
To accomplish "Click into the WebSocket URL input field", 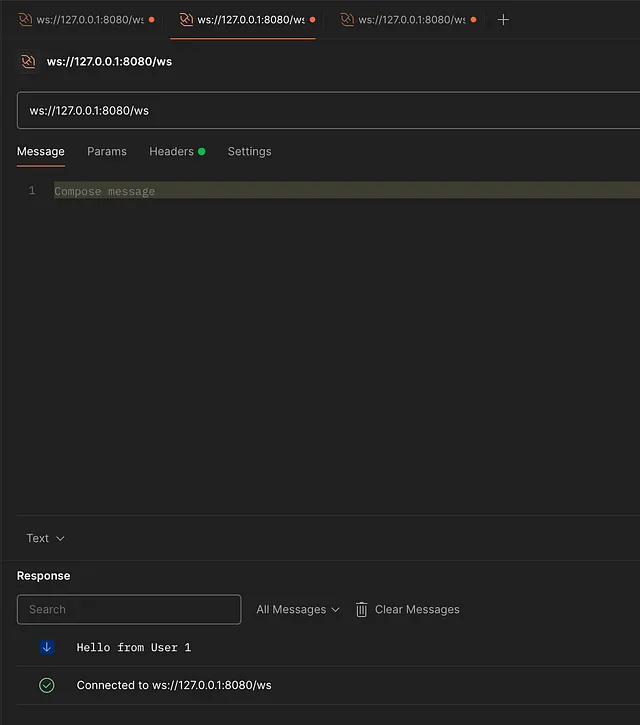I will 320,110.
